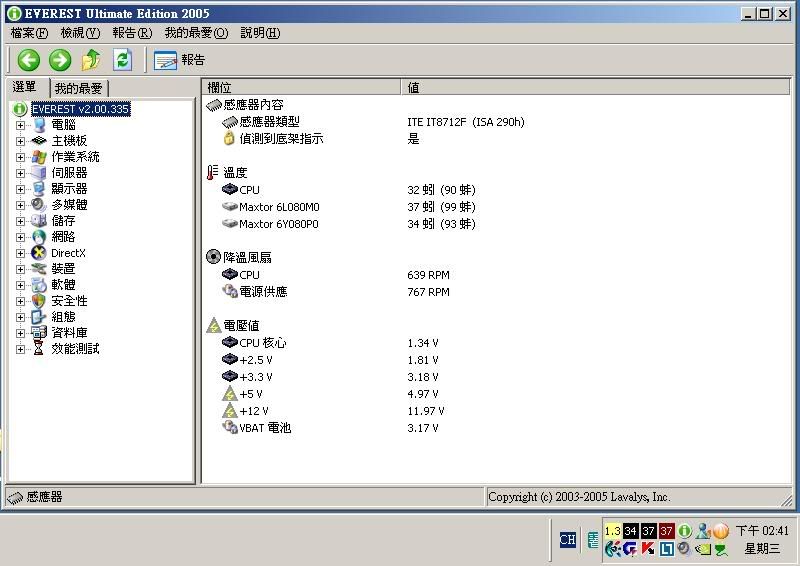Select the EVEREST v2.00.335 root node
The width and height of the screenshot is (800, 566).
pos(81,109)
